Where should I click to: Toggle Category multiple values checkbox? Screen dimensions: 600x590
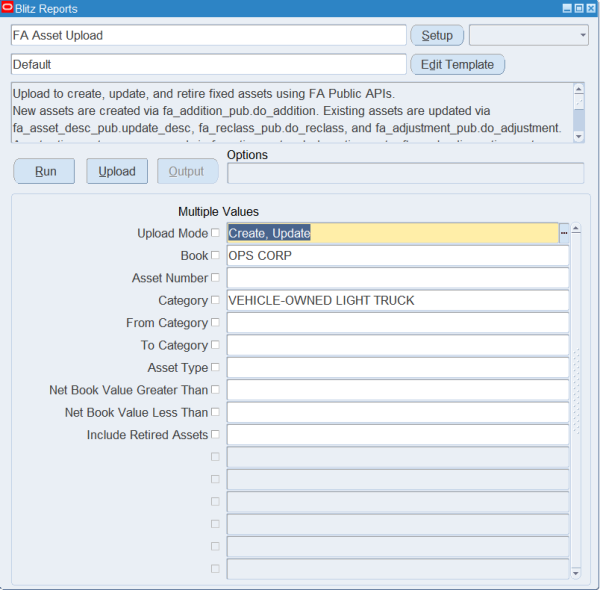[x=215, y=300]
